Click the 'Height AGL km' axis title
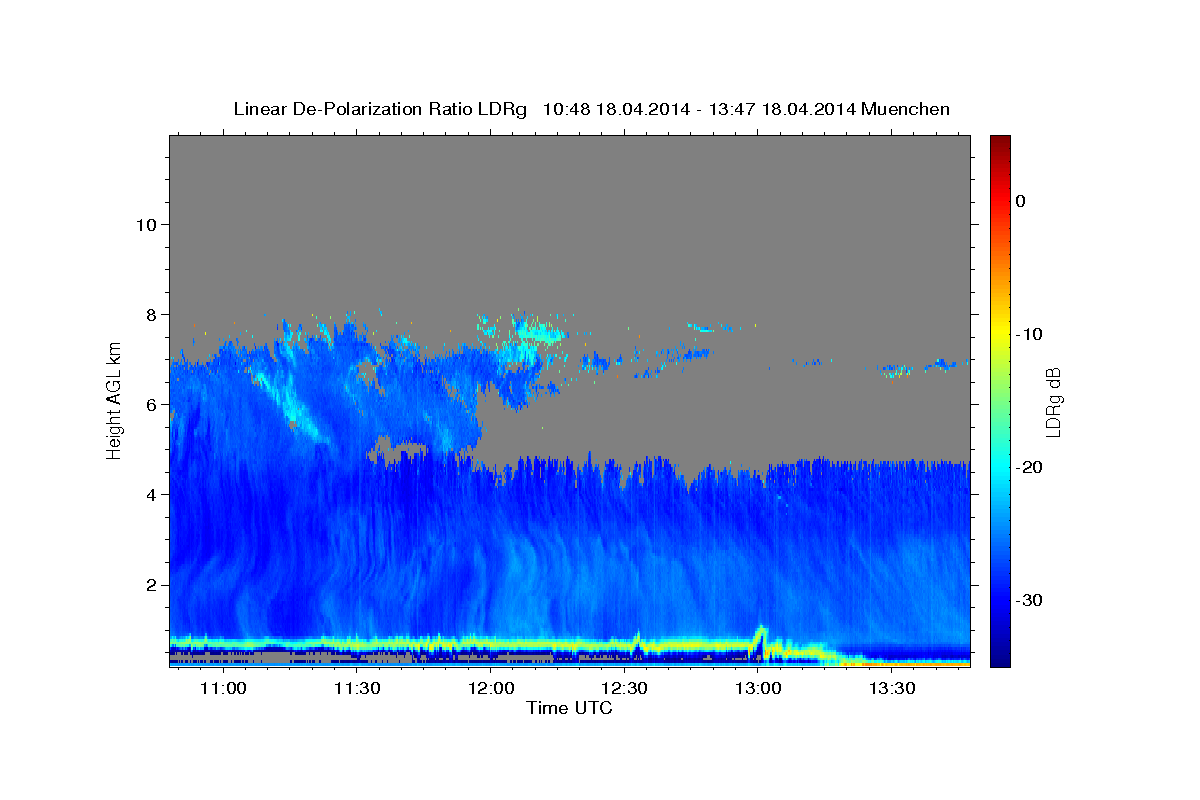Image resolution: width=1200 pixels, height=800 pixels. (114, 400)
